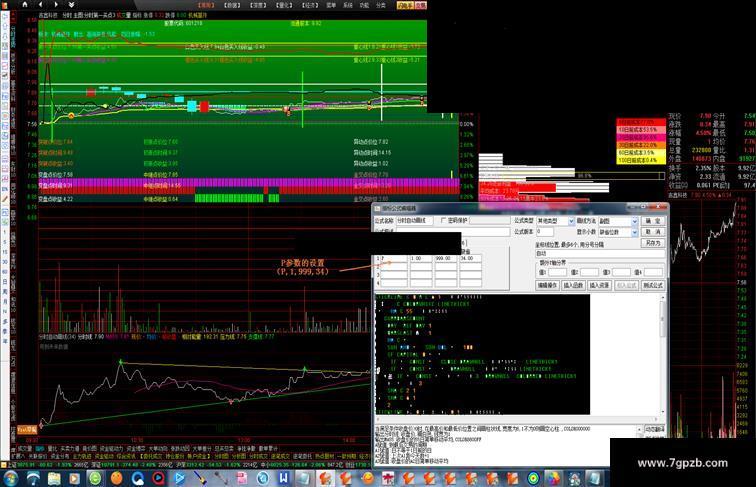This screenshot has width=756, height=487.
Task: Select parameter cell with value 34.00
Action: coord(470,258)
